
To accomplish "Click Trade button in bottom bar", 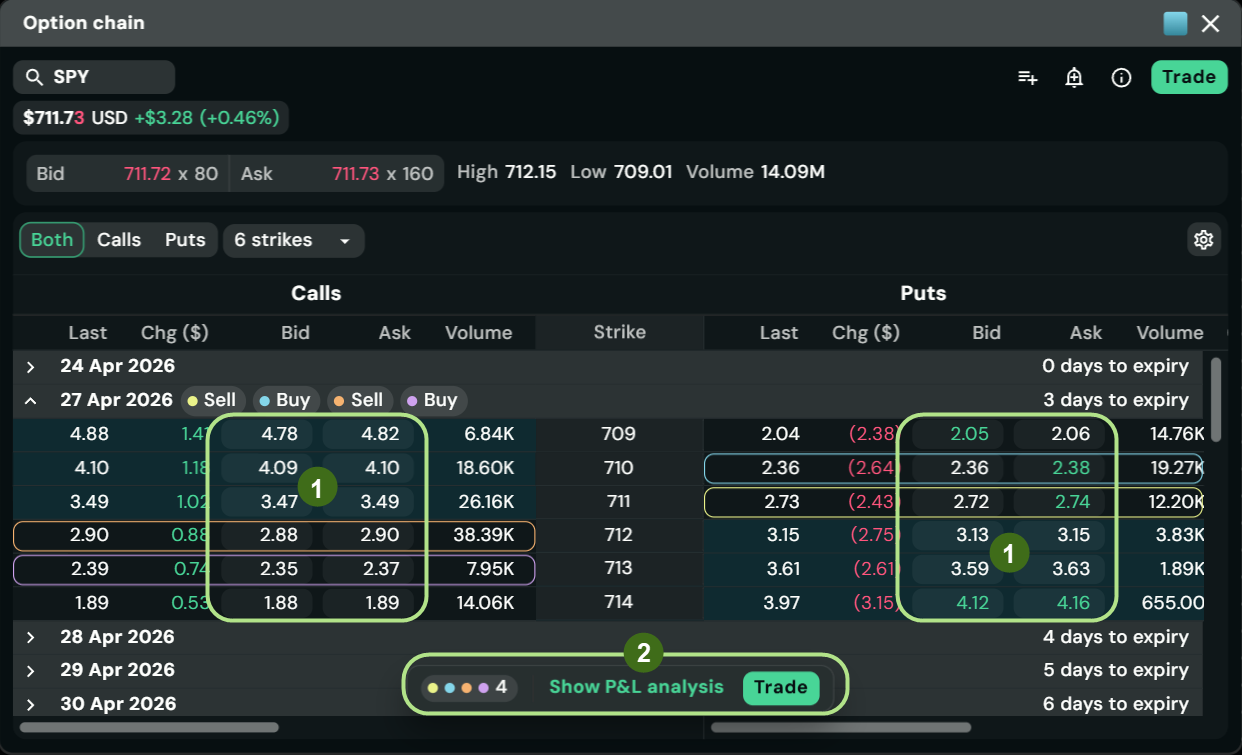I will (x=781, y=687).
